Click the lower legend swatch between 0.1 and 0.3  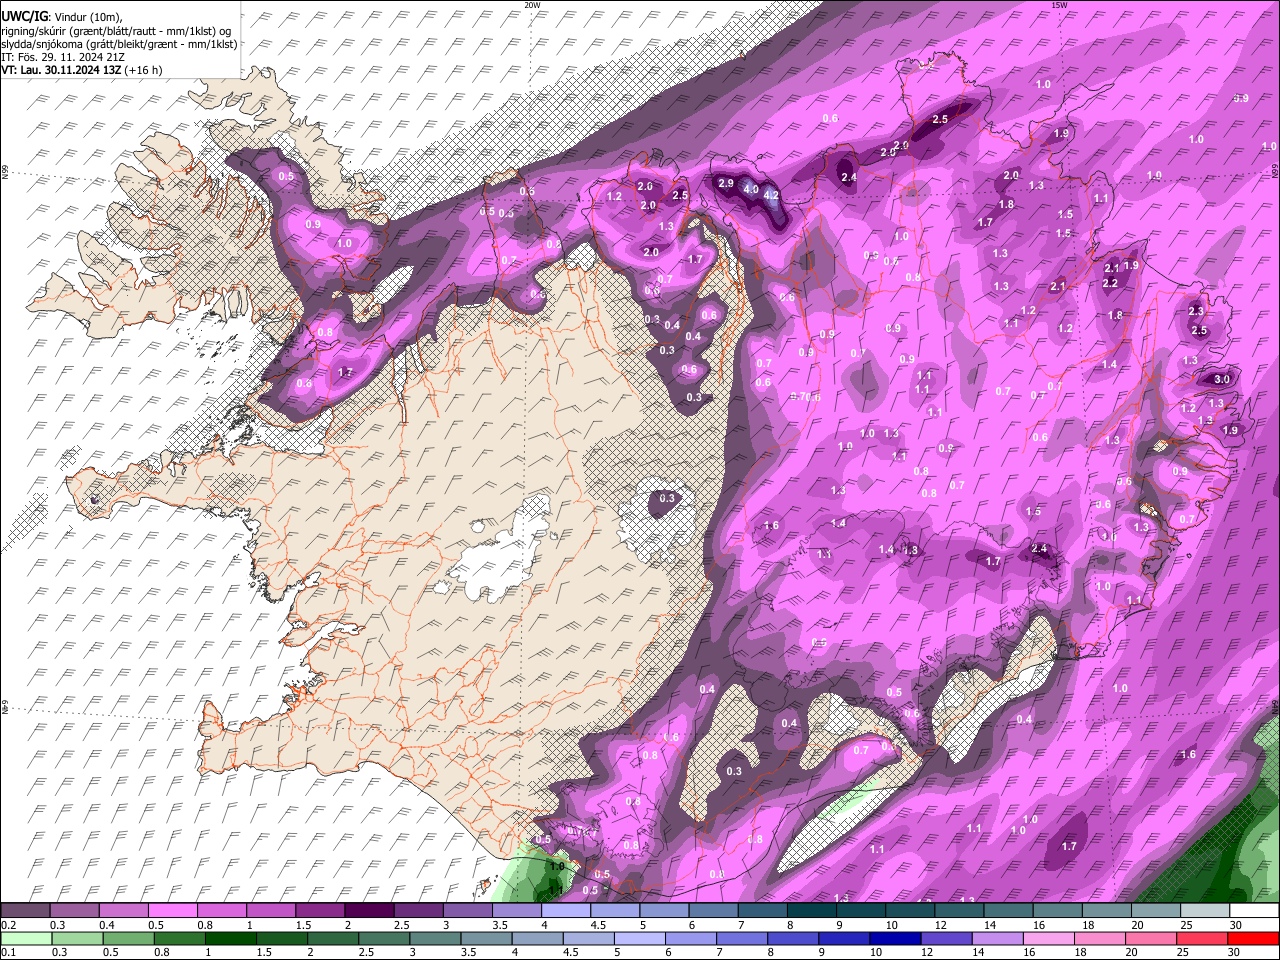point(25,938)
